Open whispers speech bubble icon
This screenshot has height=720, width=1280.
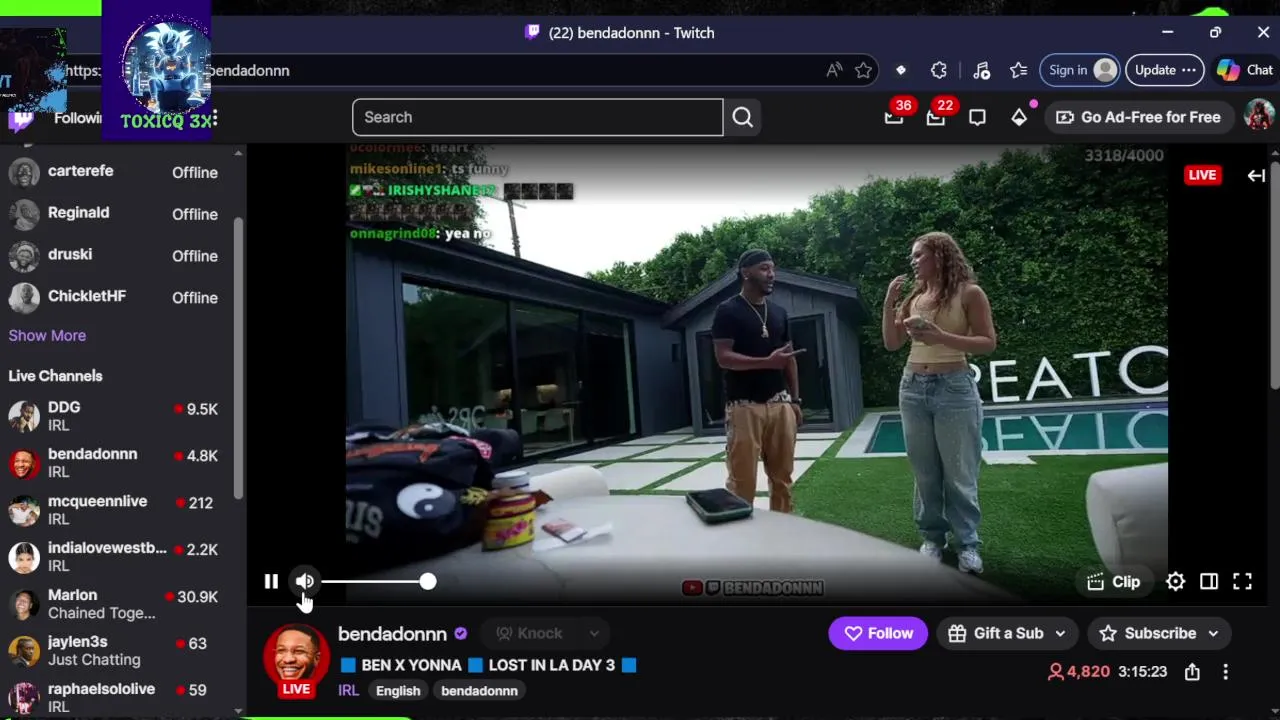977,117
